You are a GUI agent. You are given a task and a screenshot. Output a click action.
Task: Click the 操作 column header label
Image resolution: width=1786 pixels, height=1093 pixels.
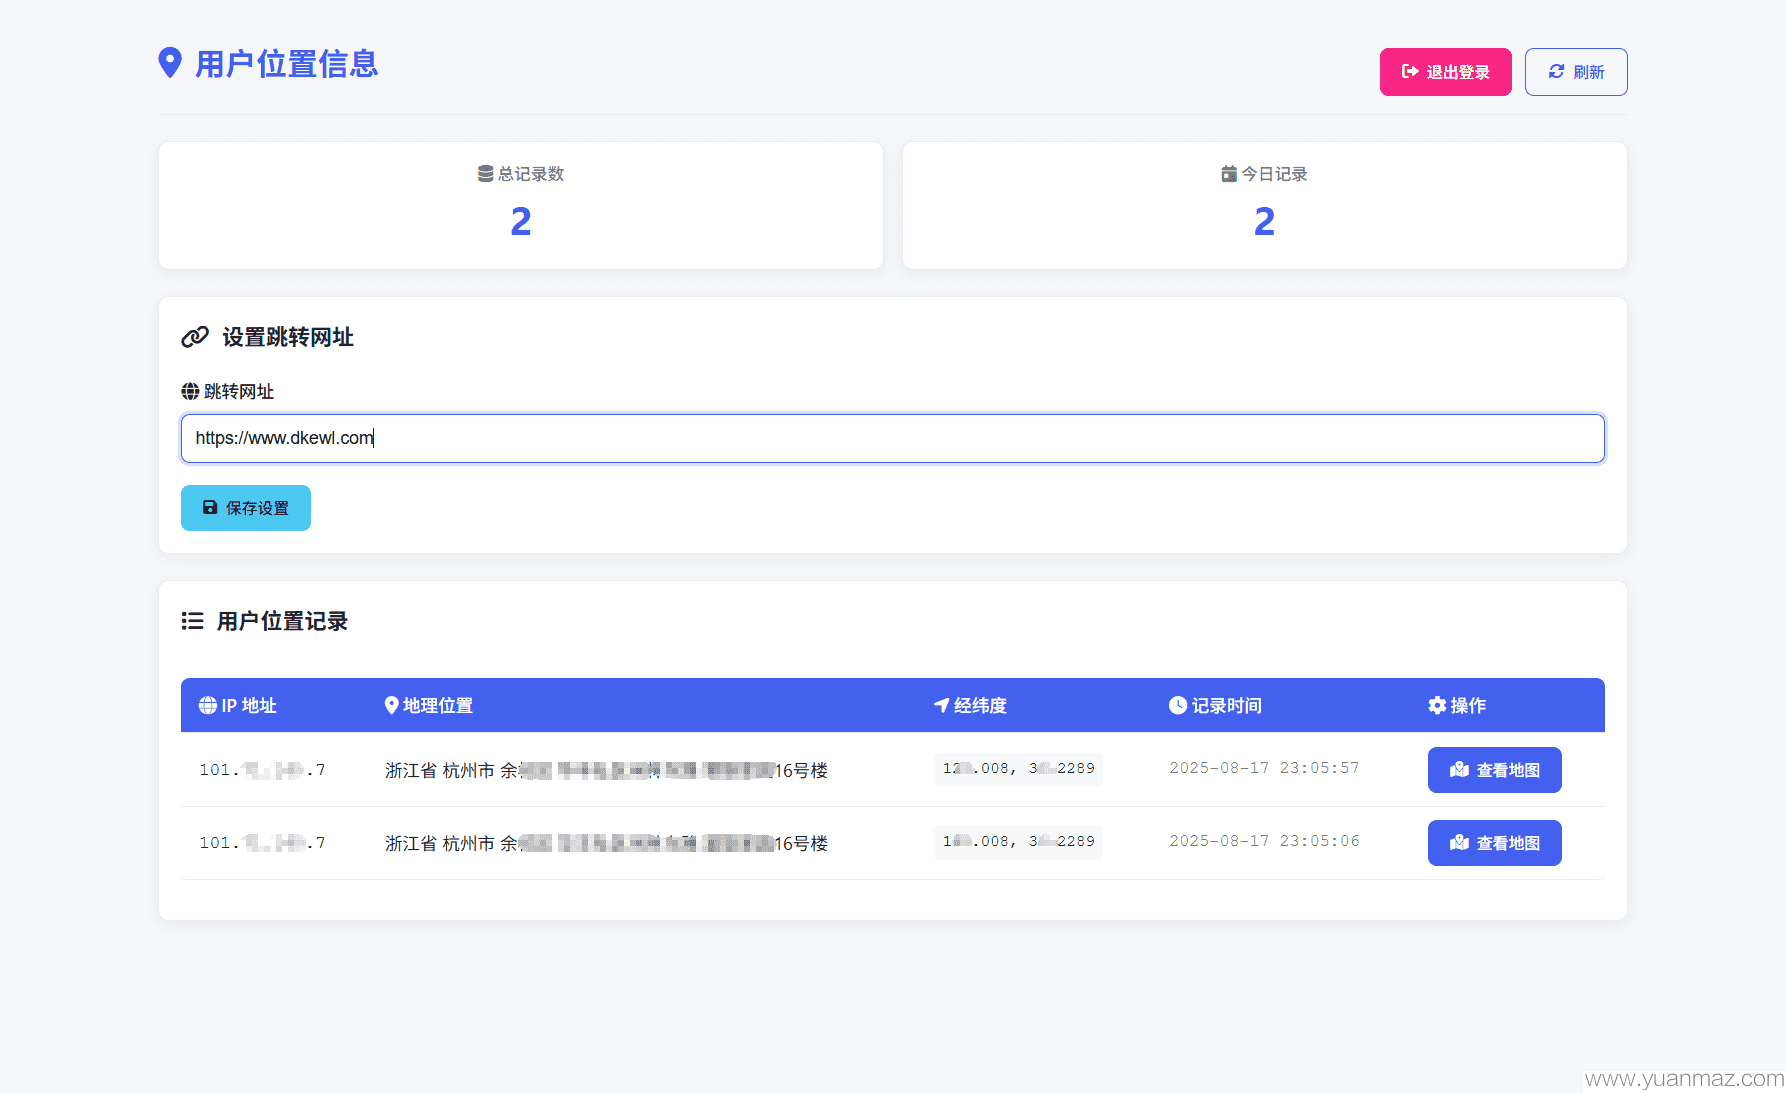[1468, 705]
